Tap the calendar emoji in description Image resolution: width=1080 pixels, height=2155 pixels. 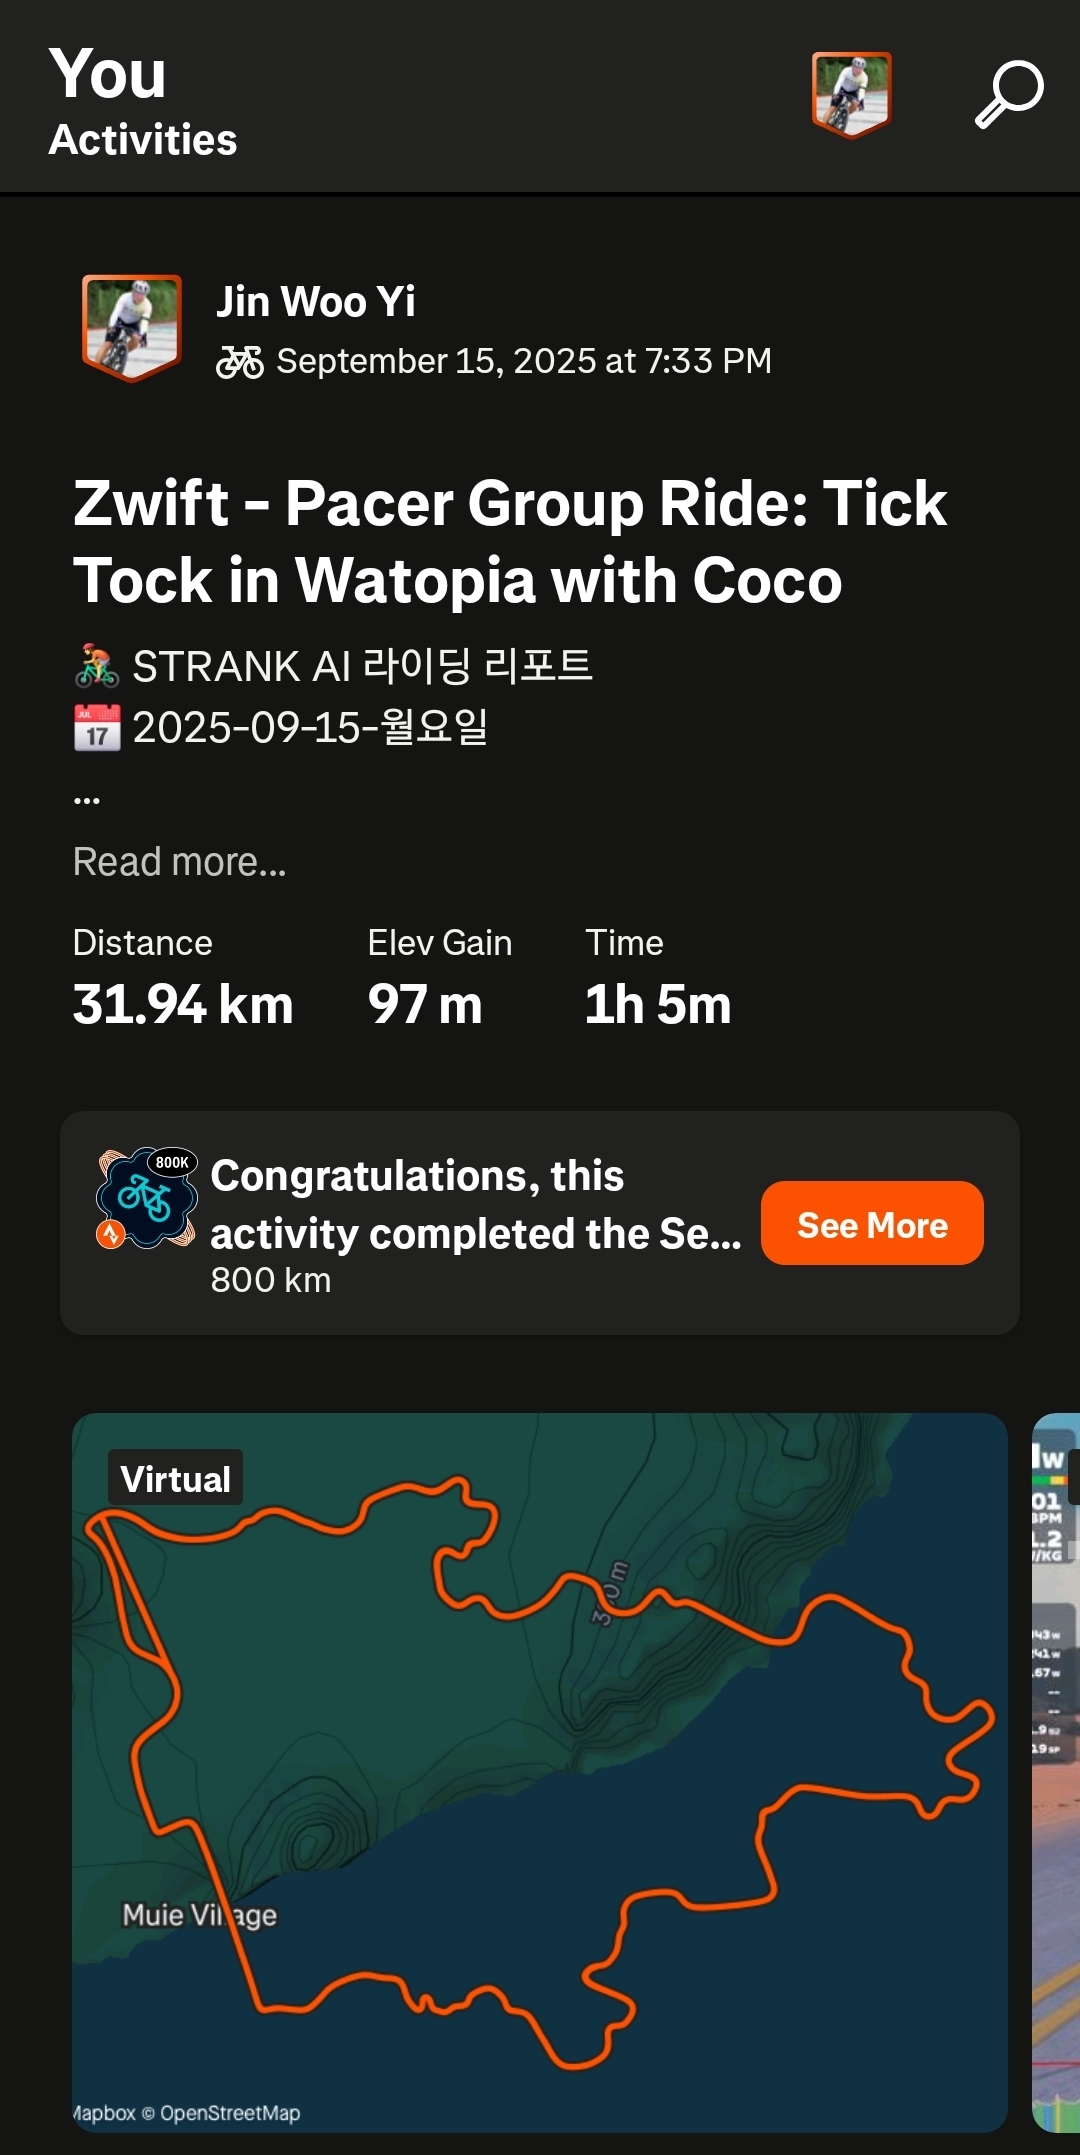pos(97,727)
